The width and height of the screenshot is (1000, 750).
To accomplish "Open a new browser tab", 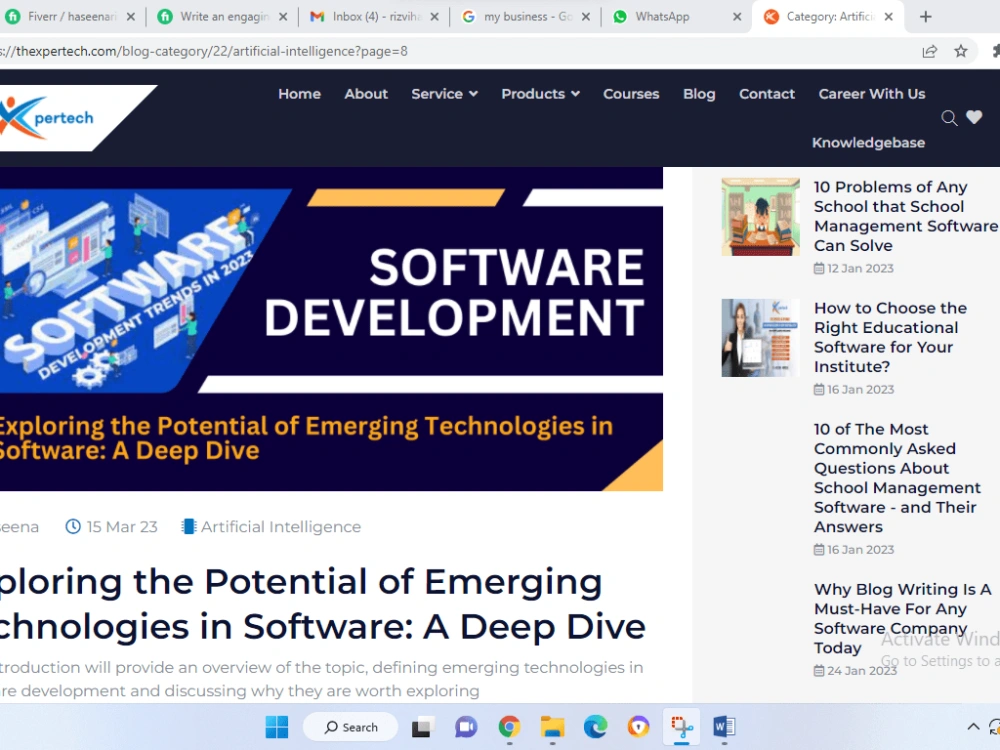I will coord(925,17).
